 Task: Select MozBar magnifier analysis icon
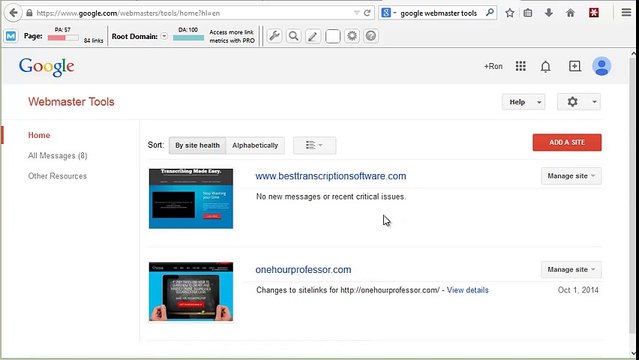293,36
